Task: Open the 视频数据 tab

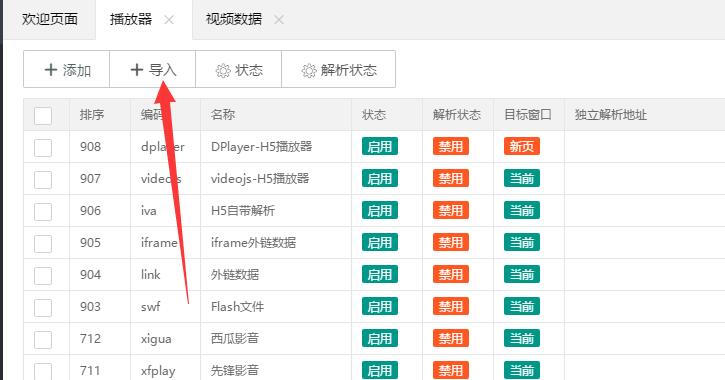Action: tap(234, 19)
